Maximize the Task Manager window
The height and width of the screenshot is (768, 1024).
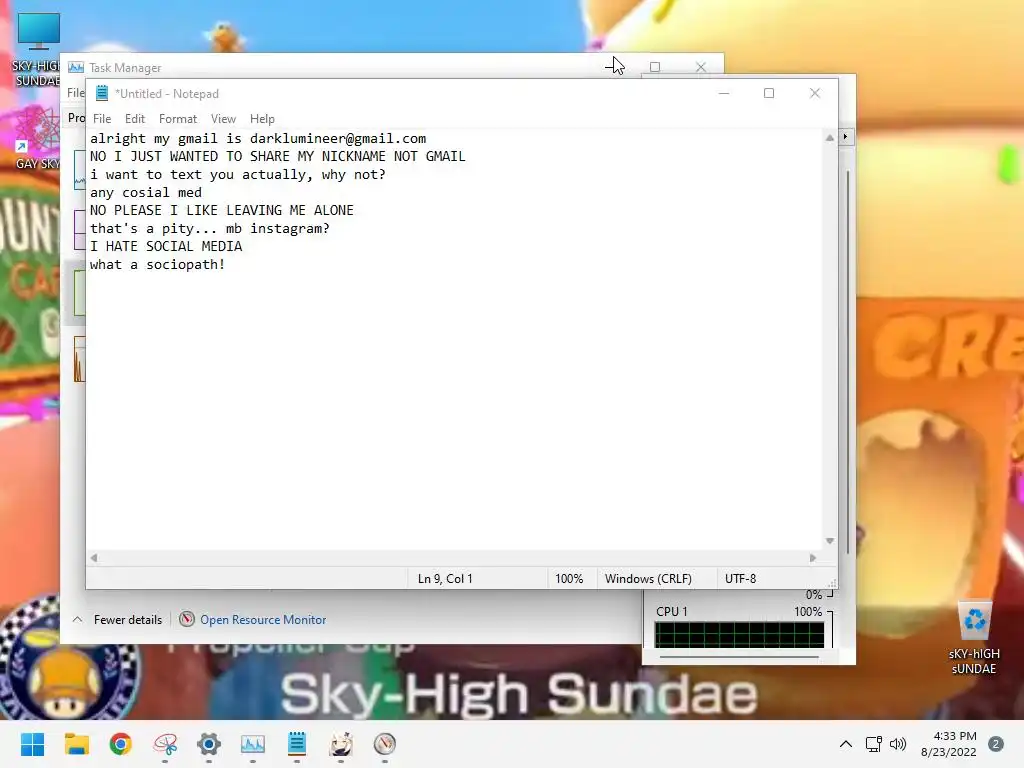point(655,67)
